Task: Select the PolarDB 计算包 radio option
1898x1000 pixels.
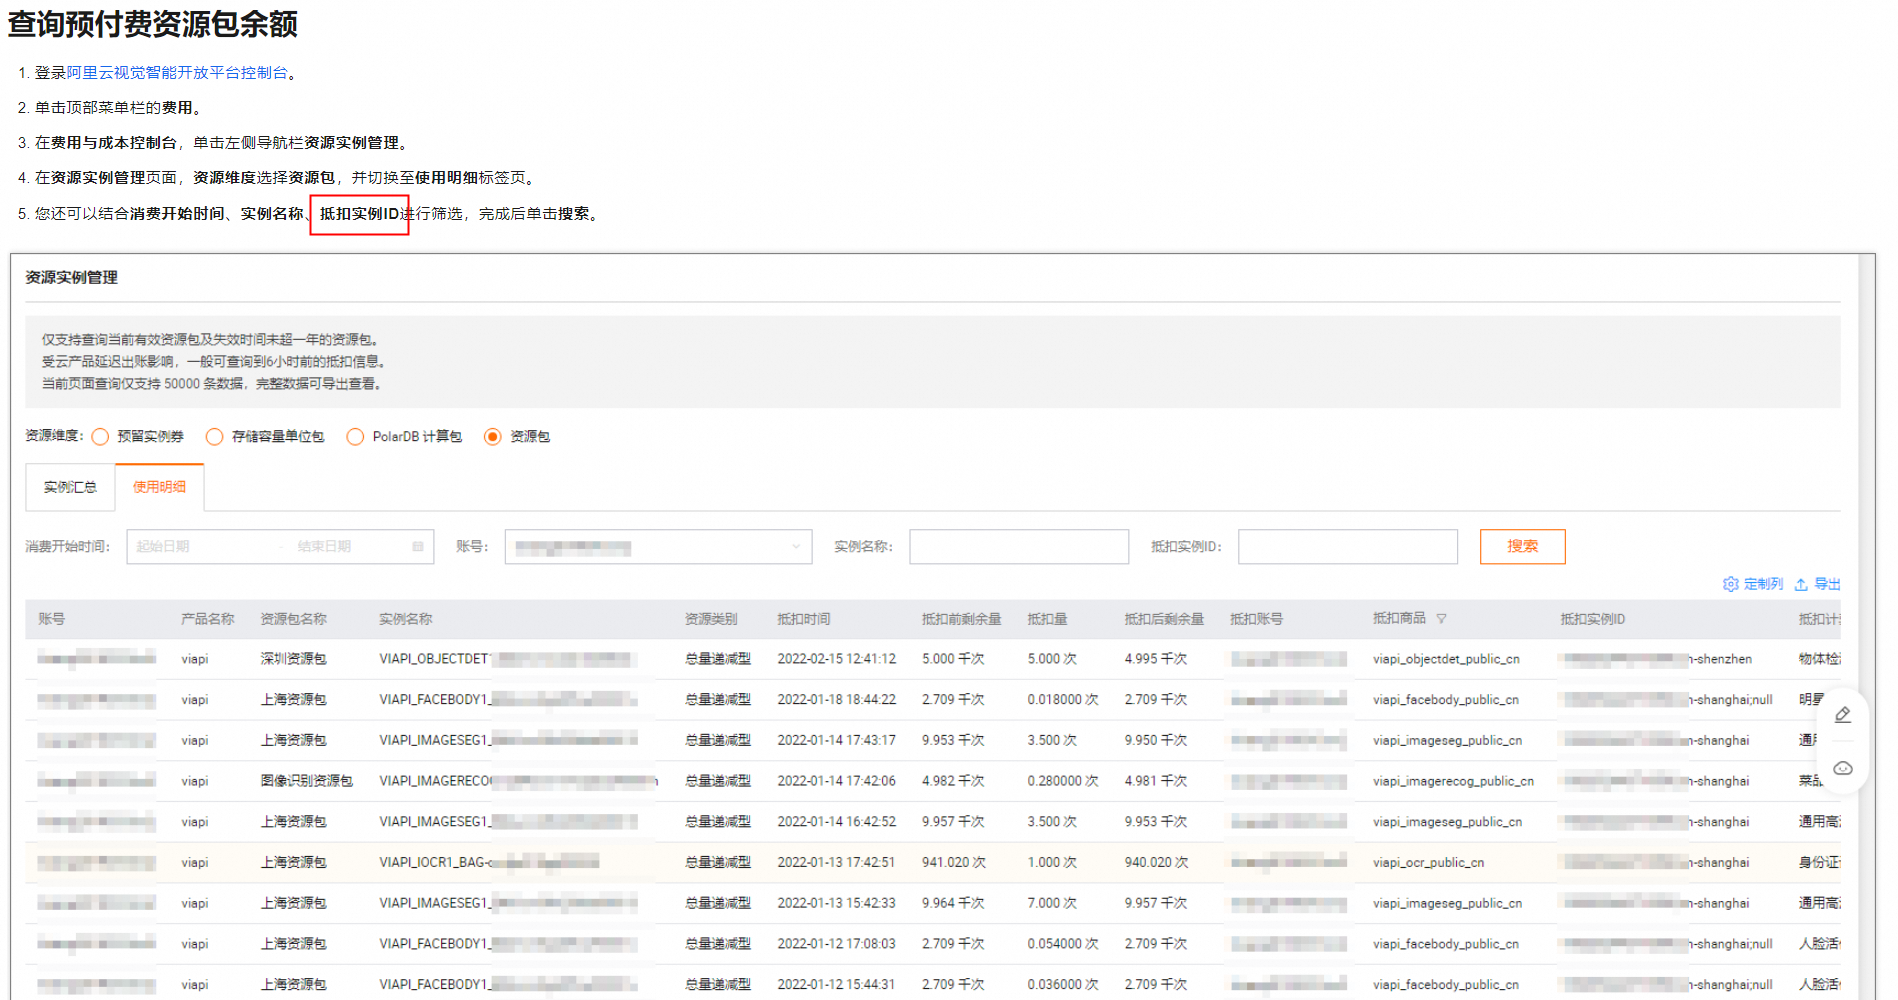Action: click(355, 437)
